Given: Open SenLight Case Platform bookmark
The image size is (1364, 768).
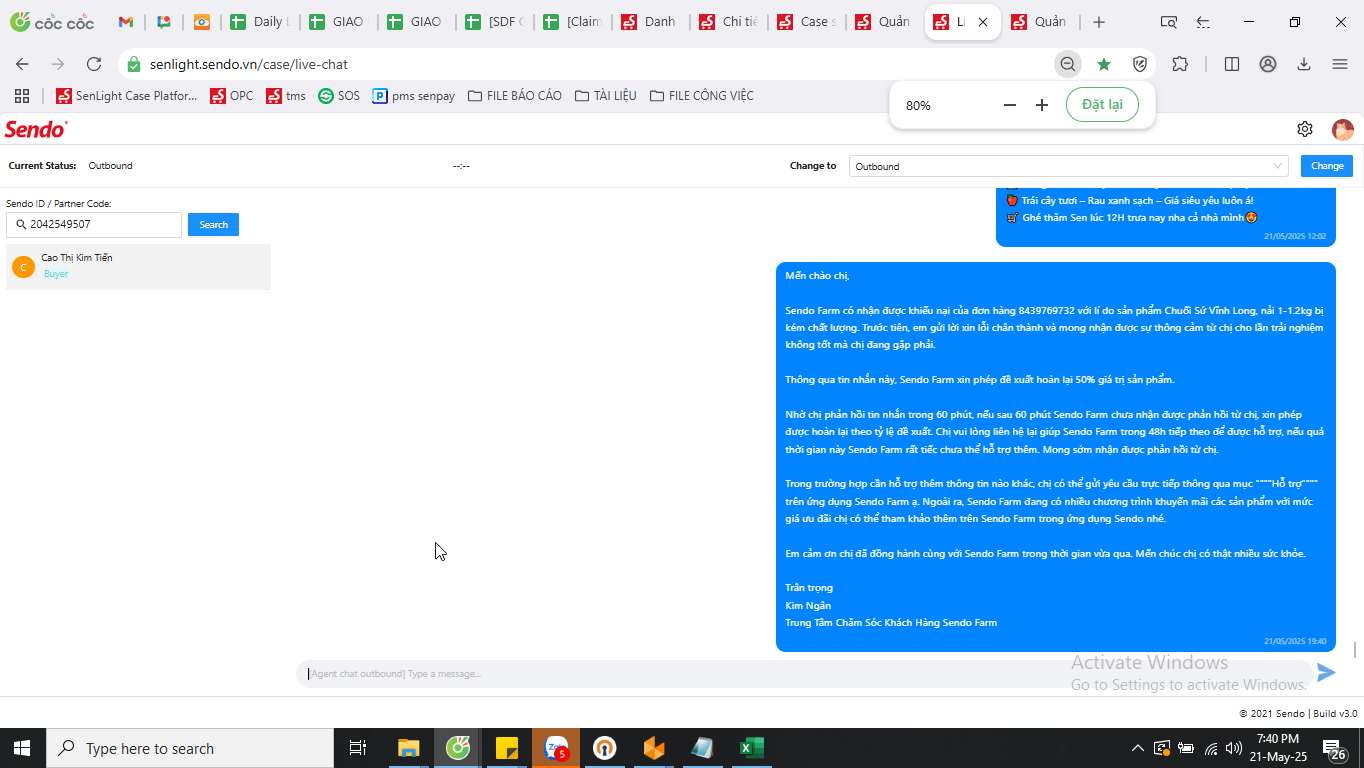Looking at the screenshot, I should pyautogui.click(x=127, y=96).
